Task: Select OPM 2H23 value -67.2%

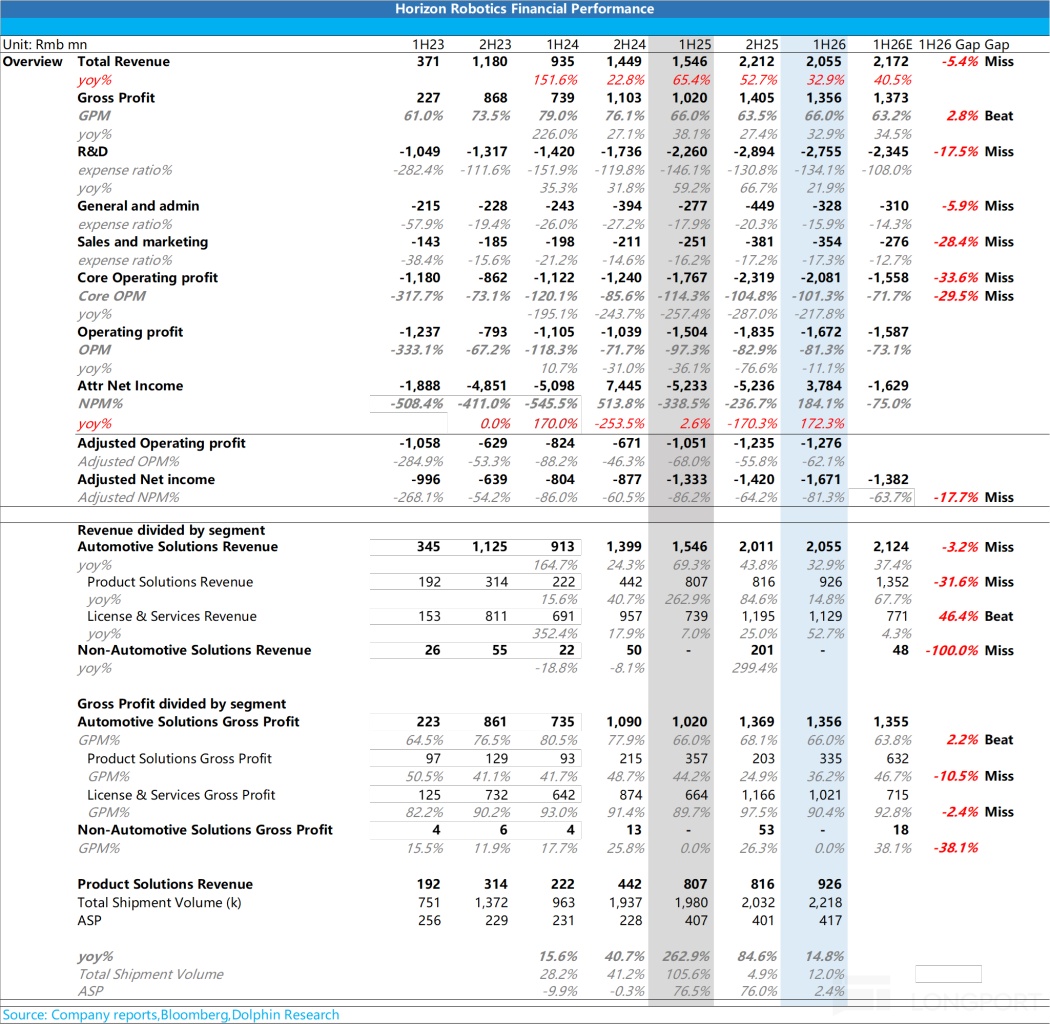Action: pos(488,350)
